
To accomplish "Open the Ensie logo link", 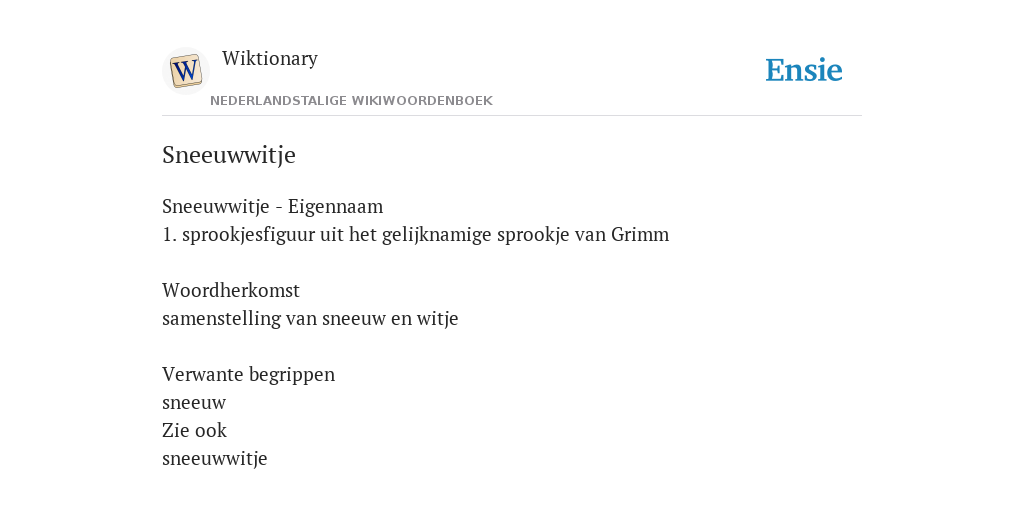I will pos(804,70).
